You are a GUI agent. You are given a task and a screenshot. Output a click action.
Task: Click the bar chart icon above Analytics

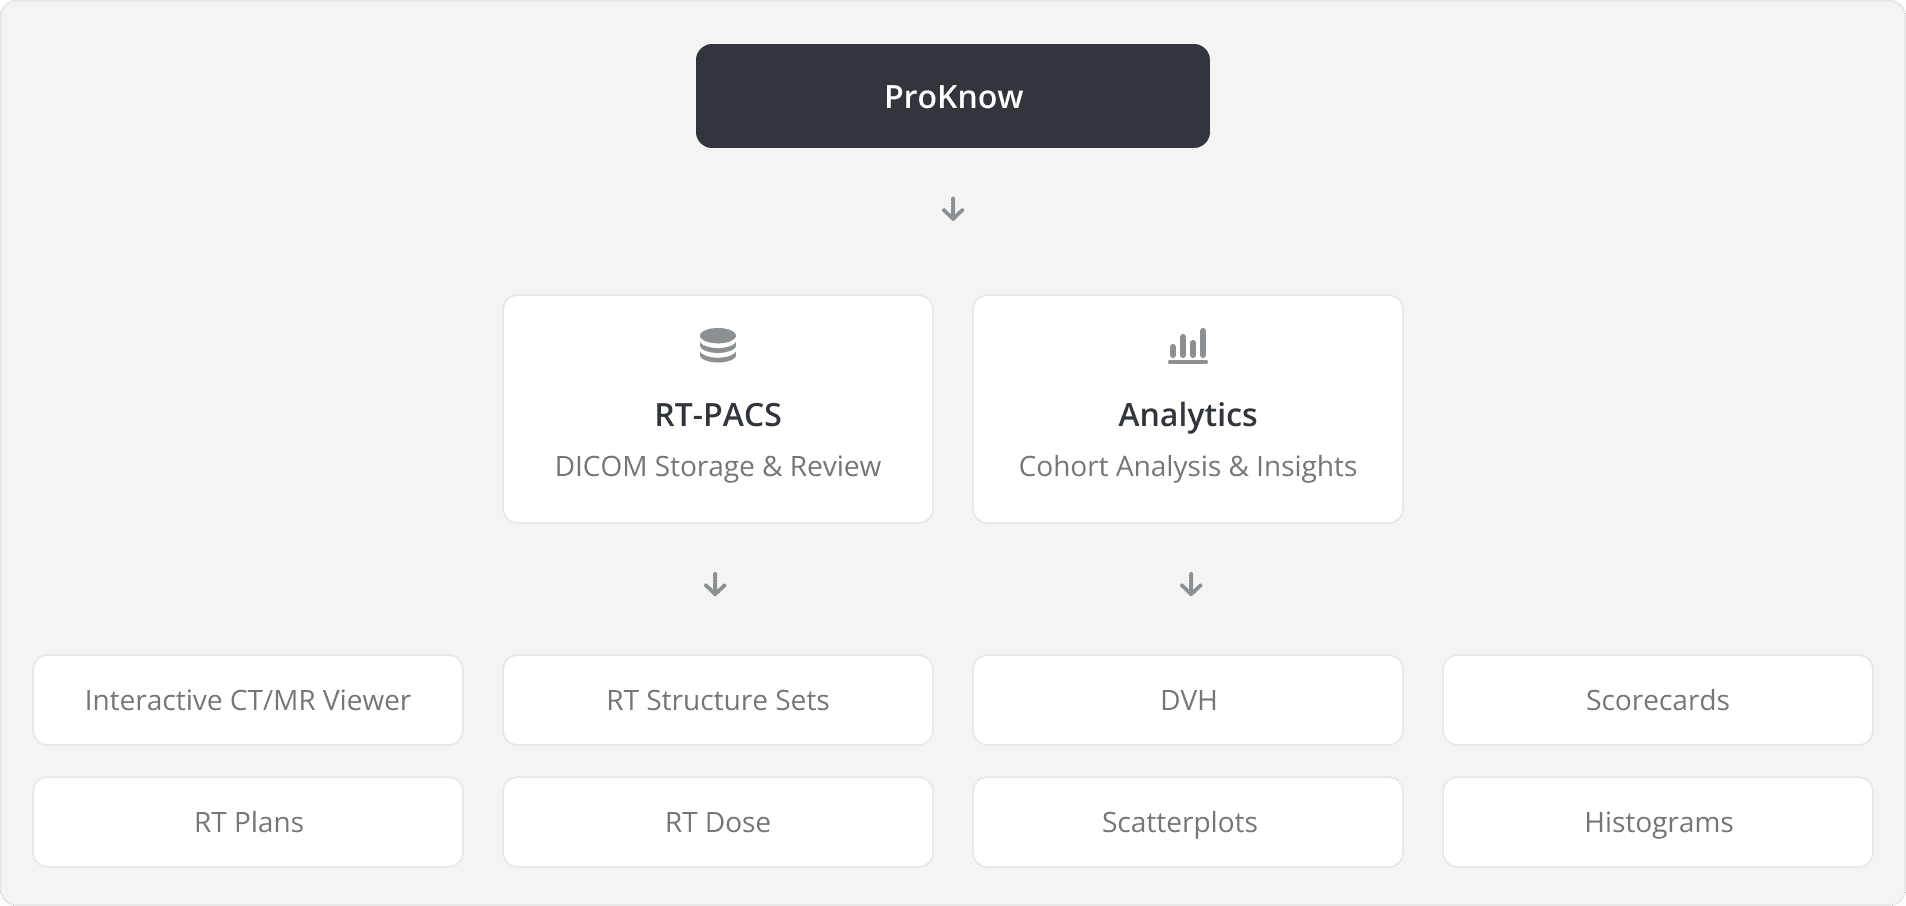(1188, 346)
